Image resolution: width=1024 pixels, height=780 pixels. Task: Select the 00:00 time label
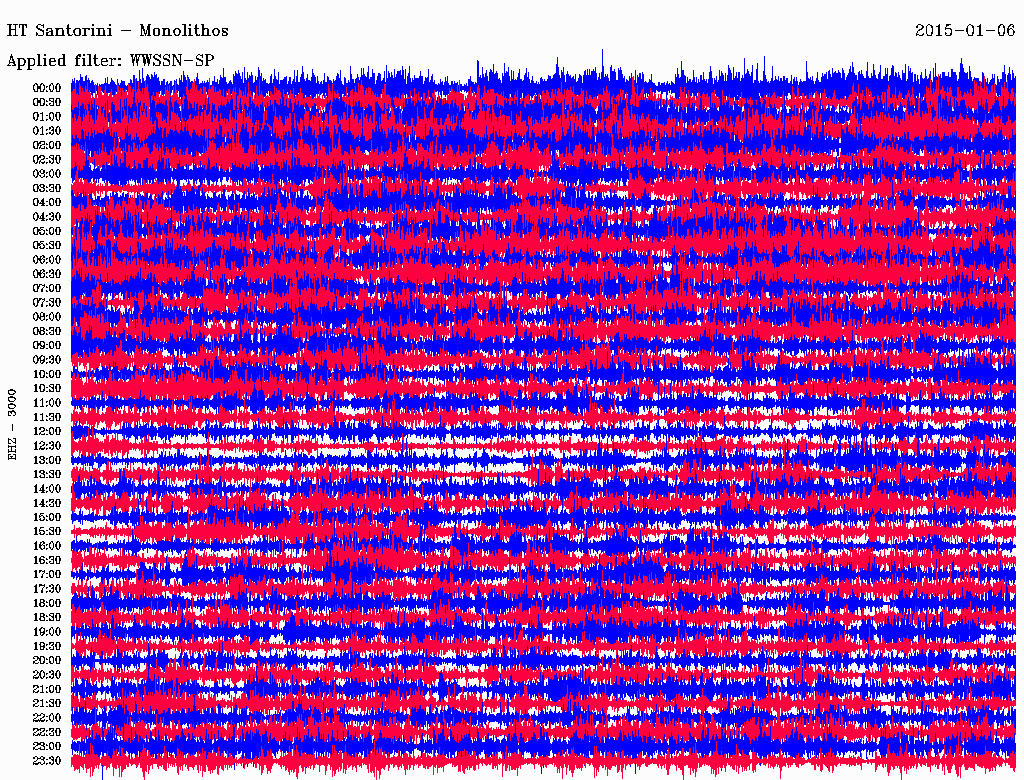pyautogui.click(x=47, y=88)
